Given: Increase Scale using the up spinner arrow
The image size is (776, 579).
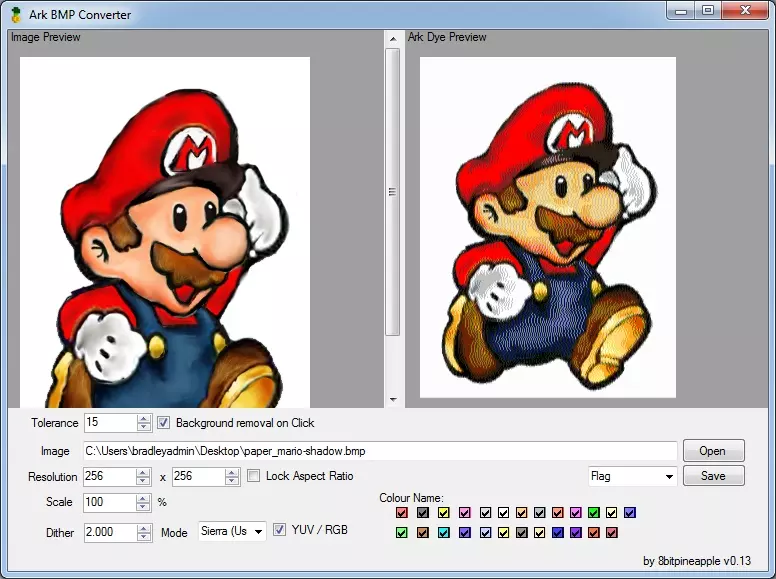Looking at the screenshot, I should pyautogui.click(x=144, y=498).
